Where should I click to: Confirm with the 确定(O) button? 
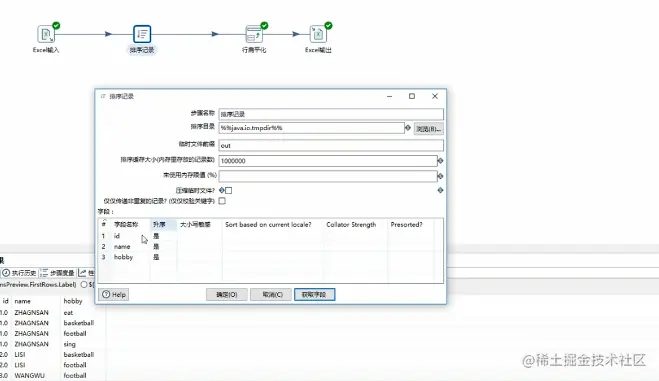(x=227, y=294)
